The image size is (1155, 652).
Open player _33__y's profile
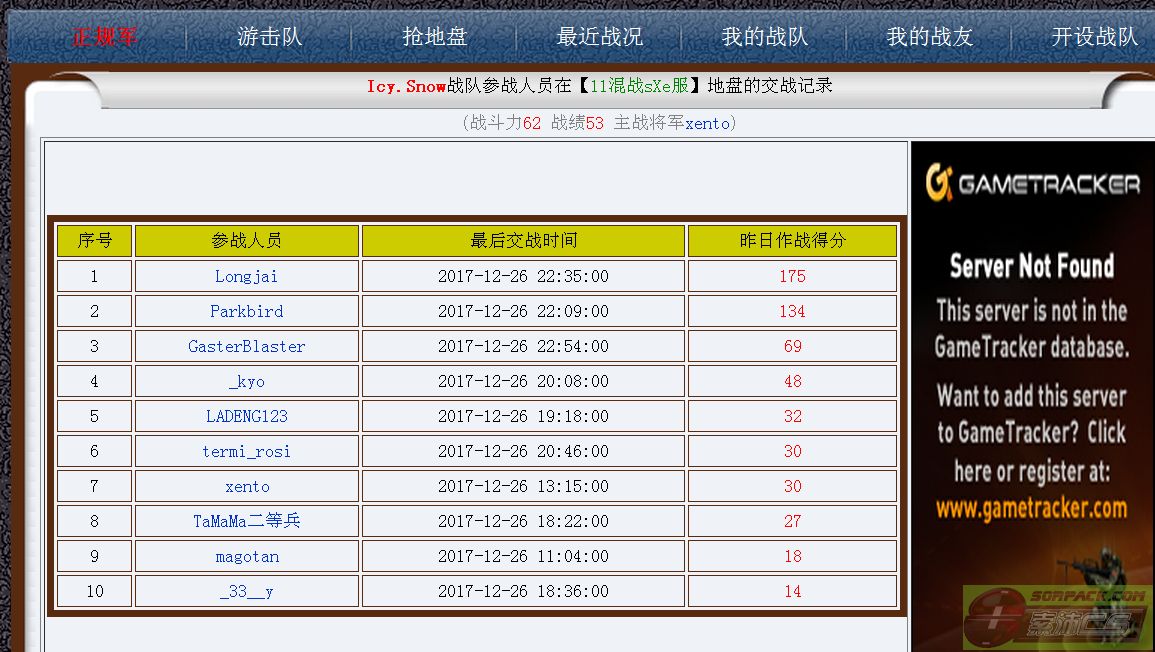tap(247, 592)
